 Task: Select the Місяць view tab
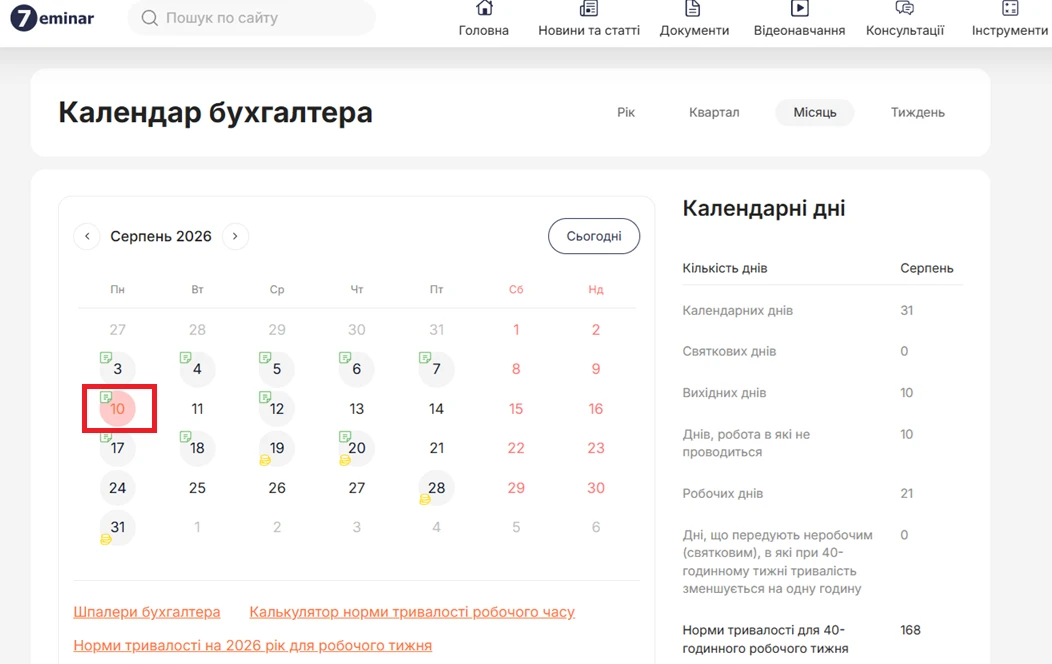(814, 113)
